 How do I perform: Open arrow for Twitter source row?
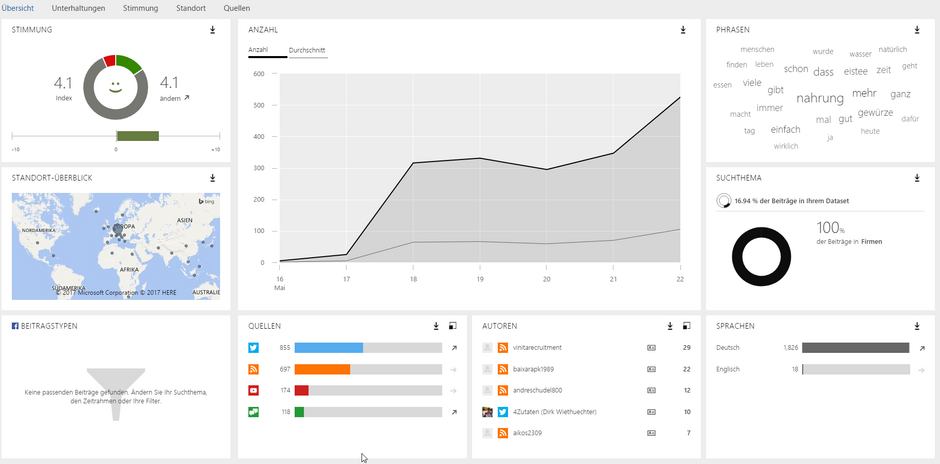(454, 348)
